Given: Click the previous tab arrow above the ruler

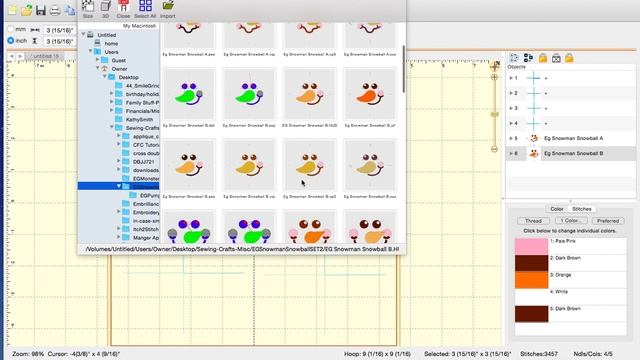Looking at the screenshot, I should coord(12,56).
